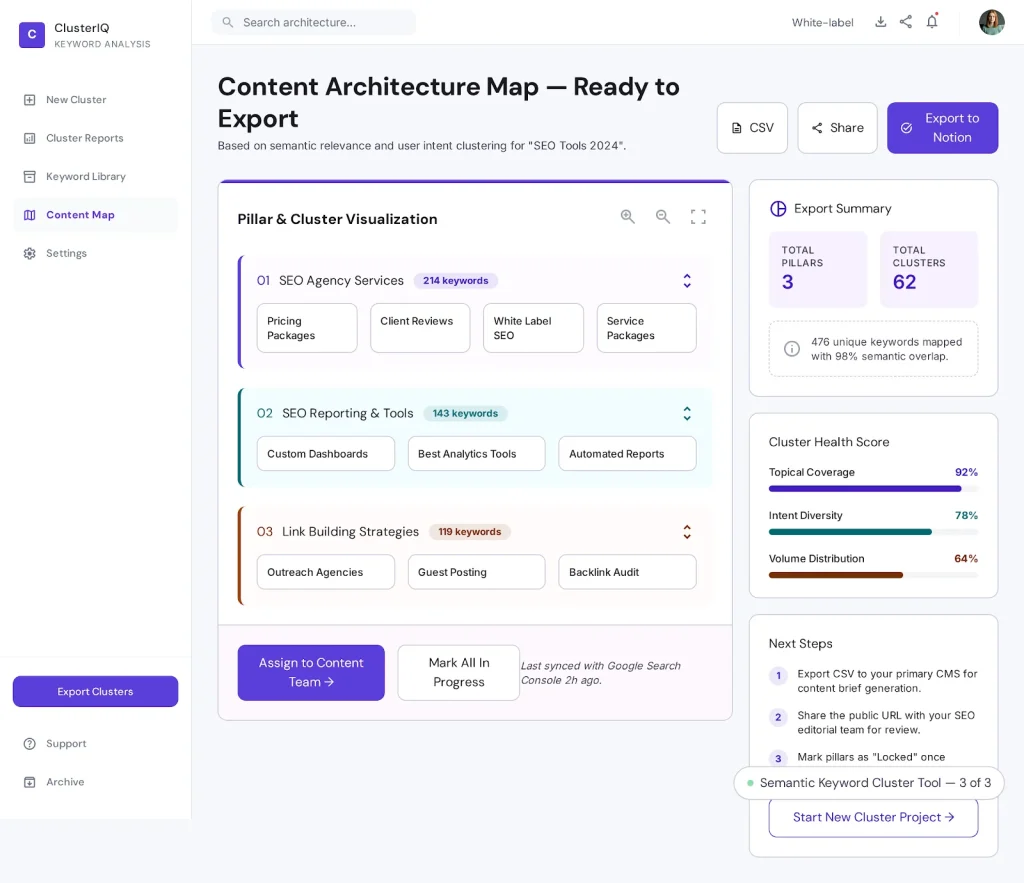This screenshot has width=1024, height=883.
Task: Click Export to Notion button
Action: (x=942, y=128)
